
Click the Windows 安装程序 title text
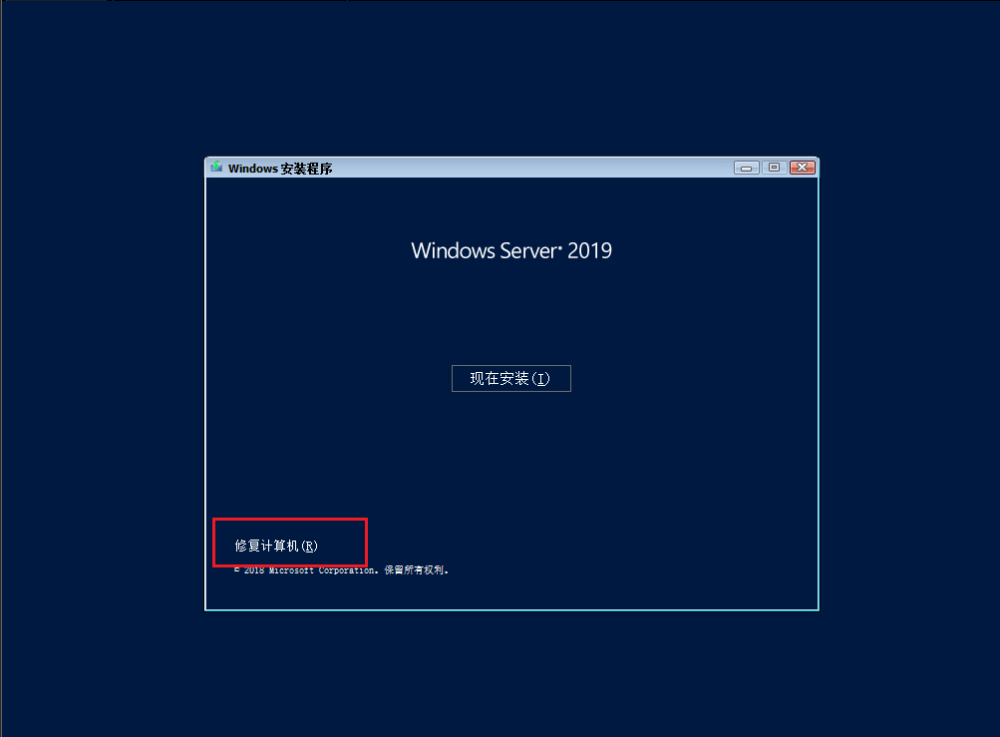pyautogui.click(x=280, y=168)
